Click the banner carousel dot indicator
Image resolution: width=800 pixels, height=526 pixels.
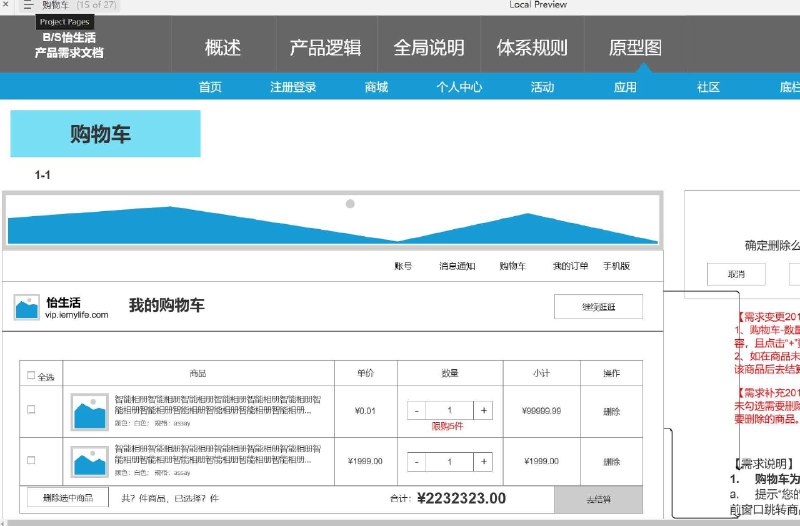tap(350, 204)
